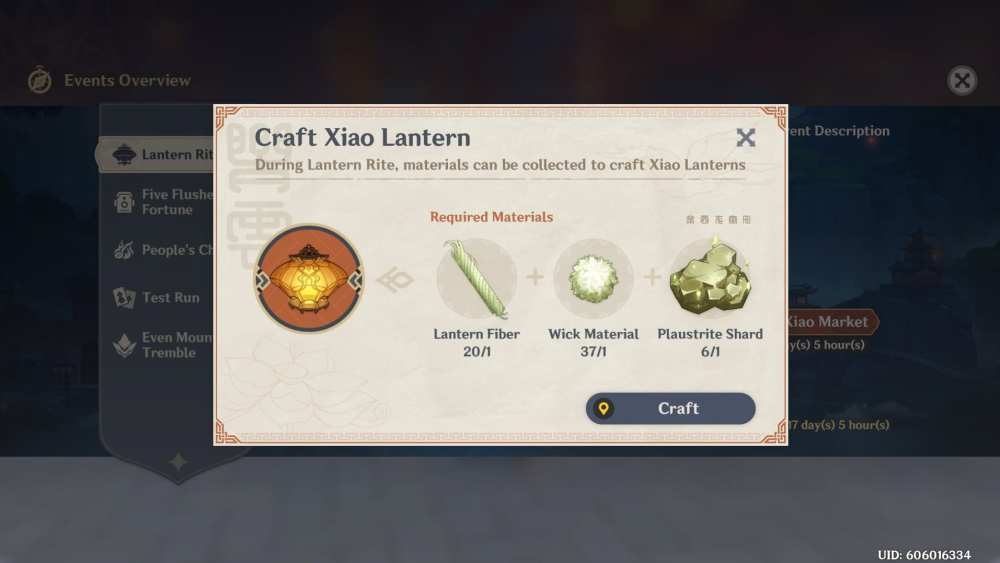Click the Test Run cards icon
1000x563 pixels.
point(124,297)
